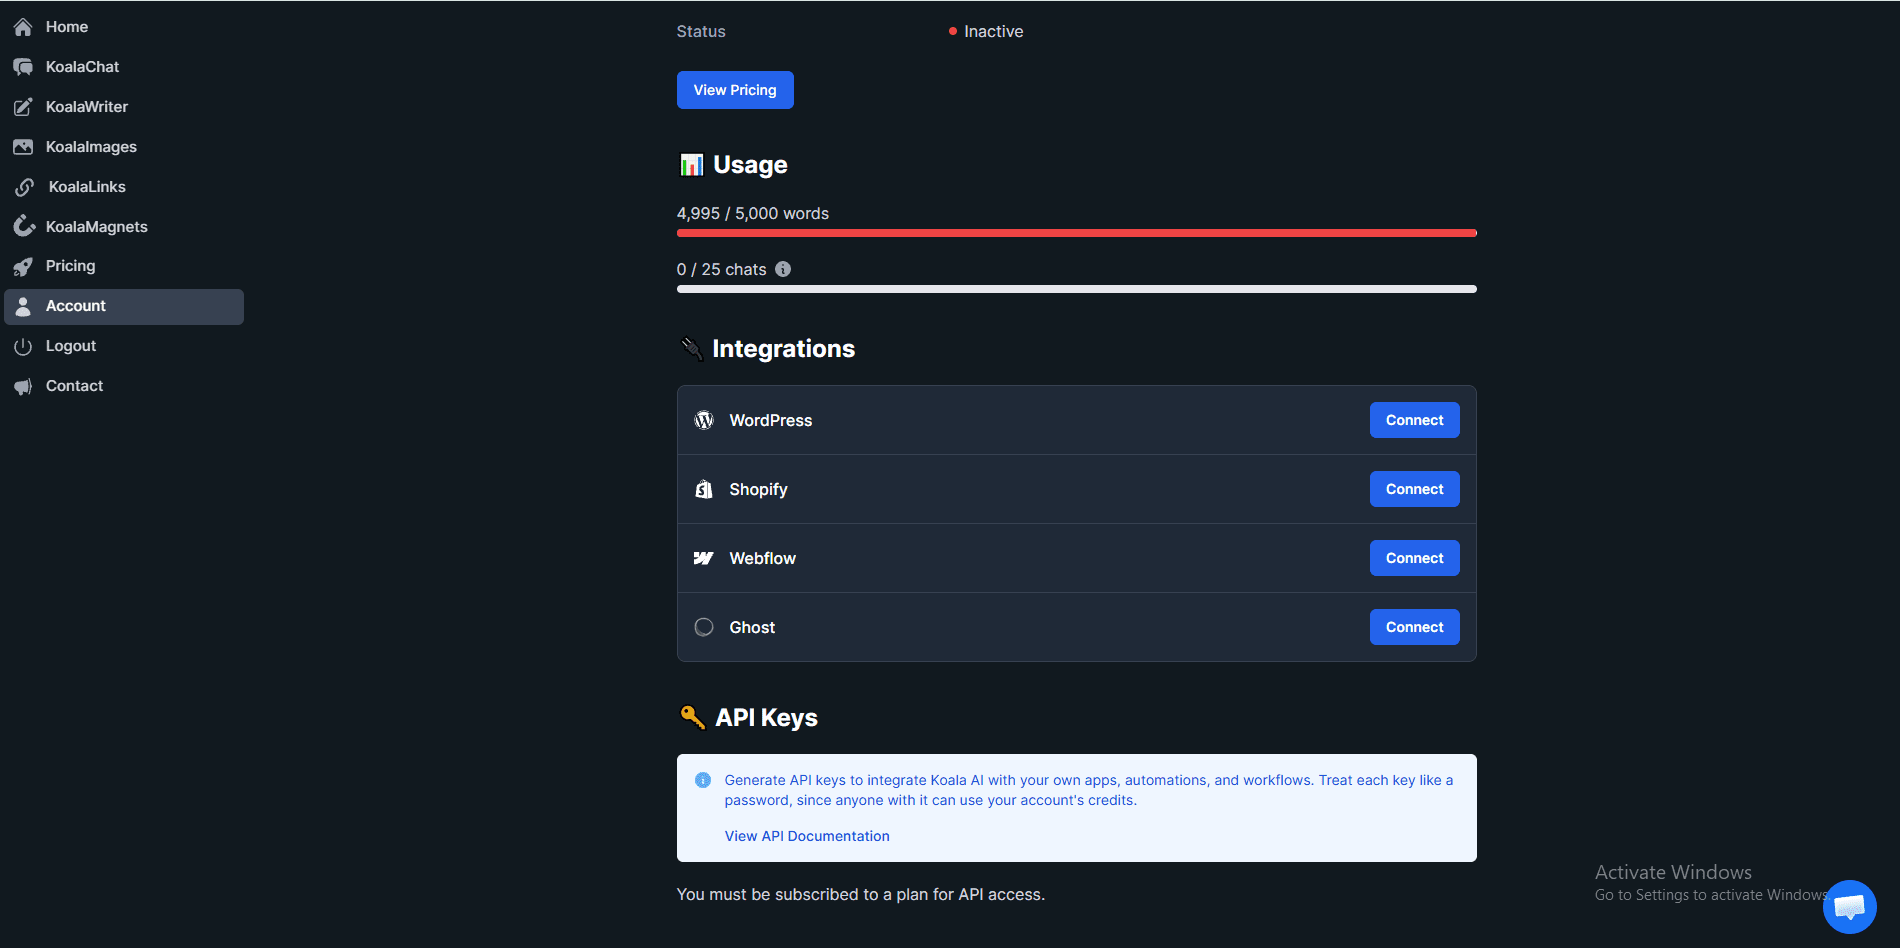Open the live chat support bubble

point(1849,906)
